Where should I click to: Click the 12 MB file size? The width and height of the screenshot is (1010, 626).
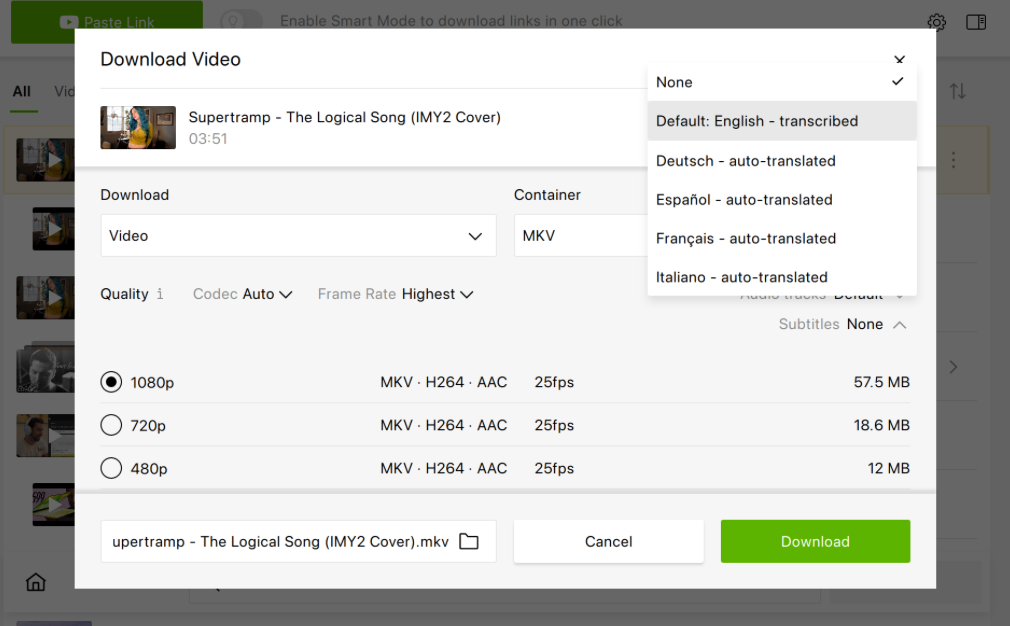(x=888, y=468)
